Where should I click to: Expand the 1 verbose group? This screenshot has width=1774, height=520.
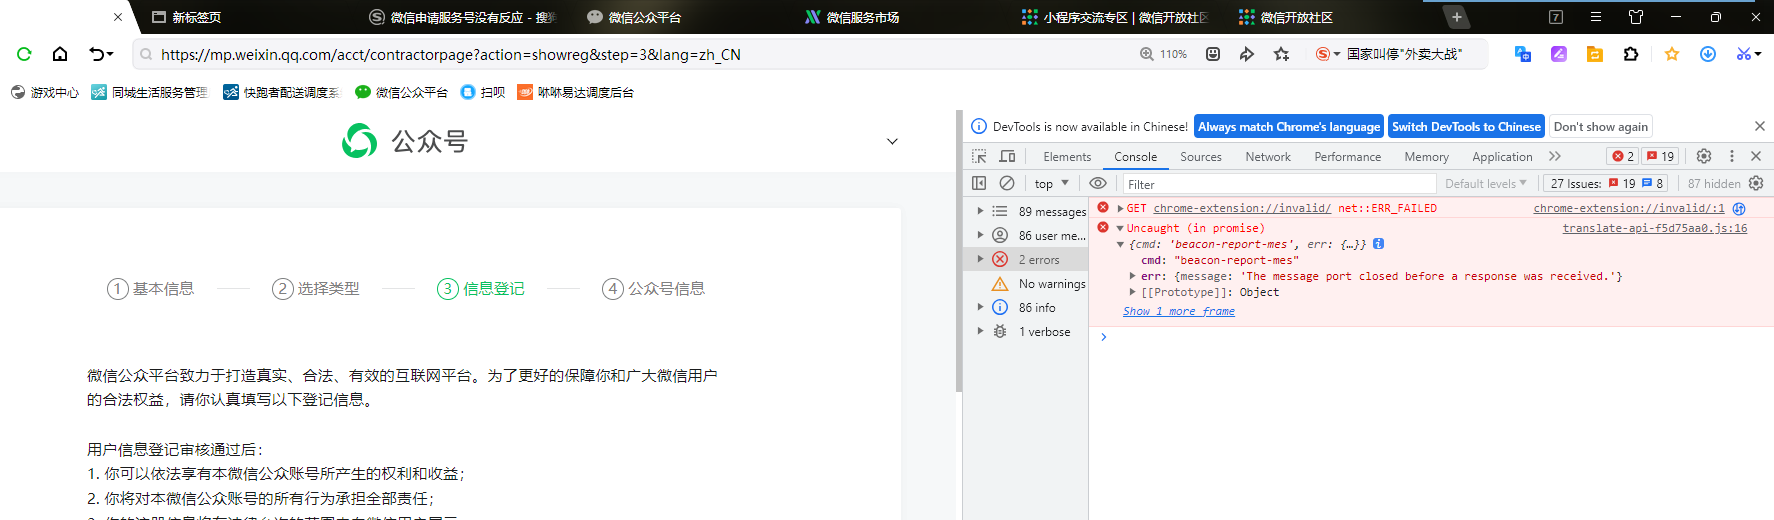coord(980,331)
